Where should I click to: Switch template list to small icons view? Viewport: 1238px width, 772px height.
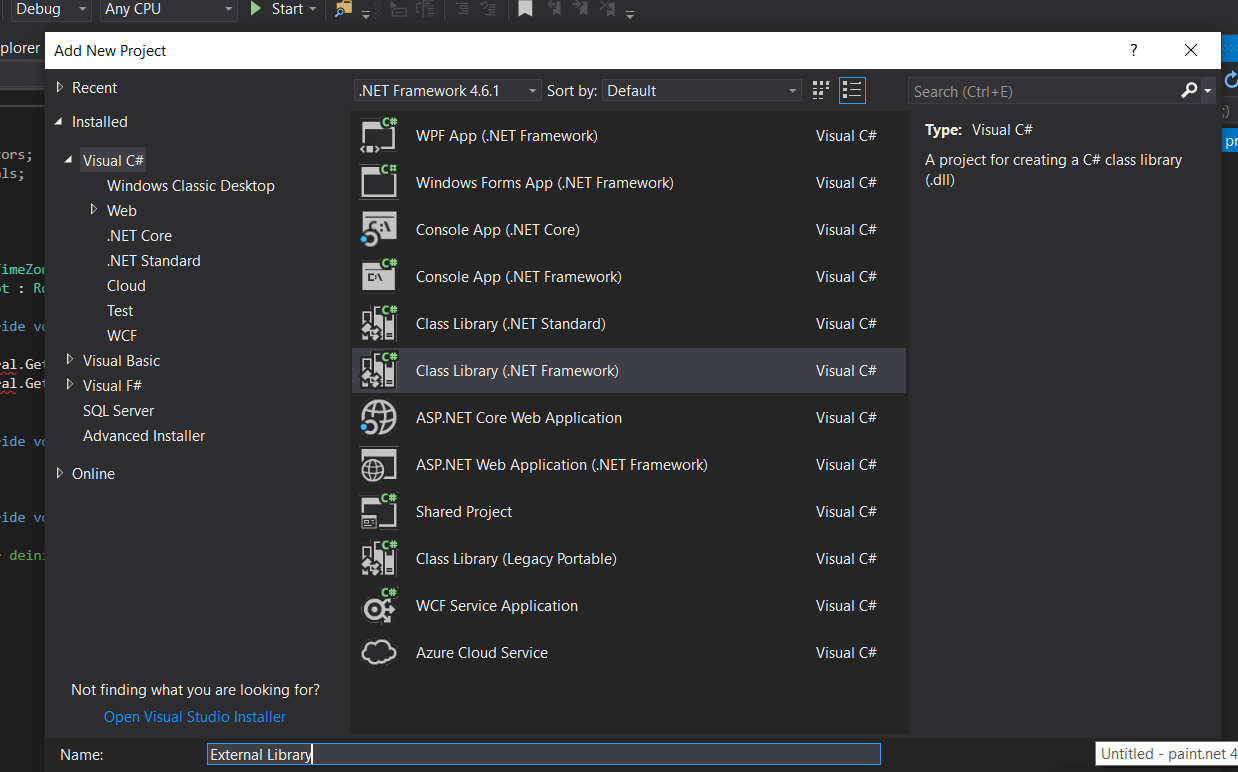click(821, 90)
